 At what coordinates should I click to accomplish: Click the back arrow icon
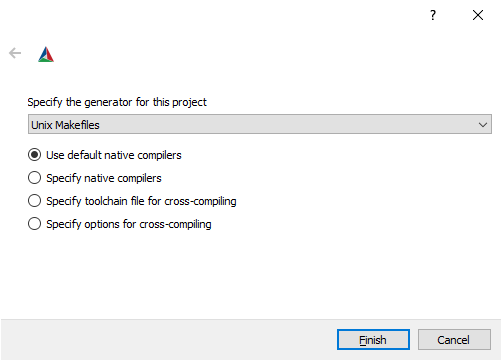pos(15,53)
